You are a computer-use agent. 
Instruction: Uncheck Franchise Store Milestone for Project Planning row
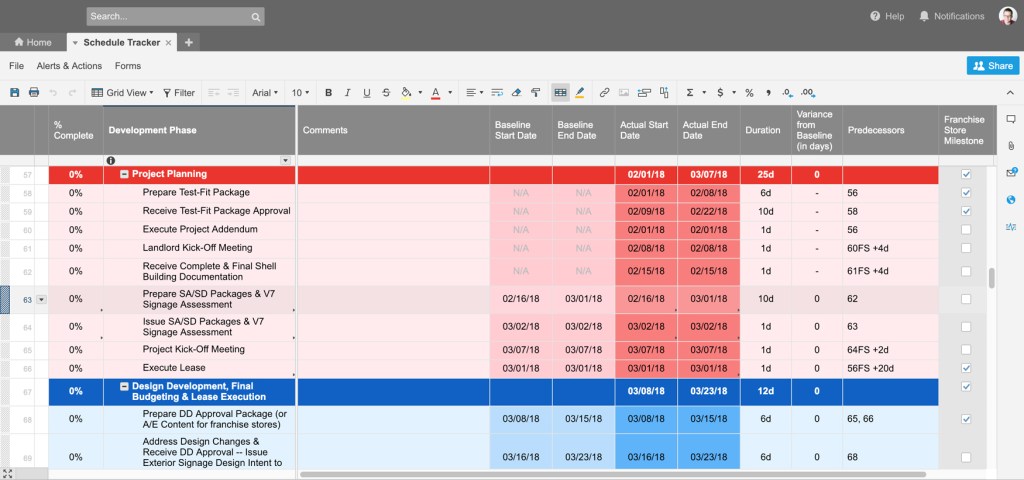(x=965, y=174)
